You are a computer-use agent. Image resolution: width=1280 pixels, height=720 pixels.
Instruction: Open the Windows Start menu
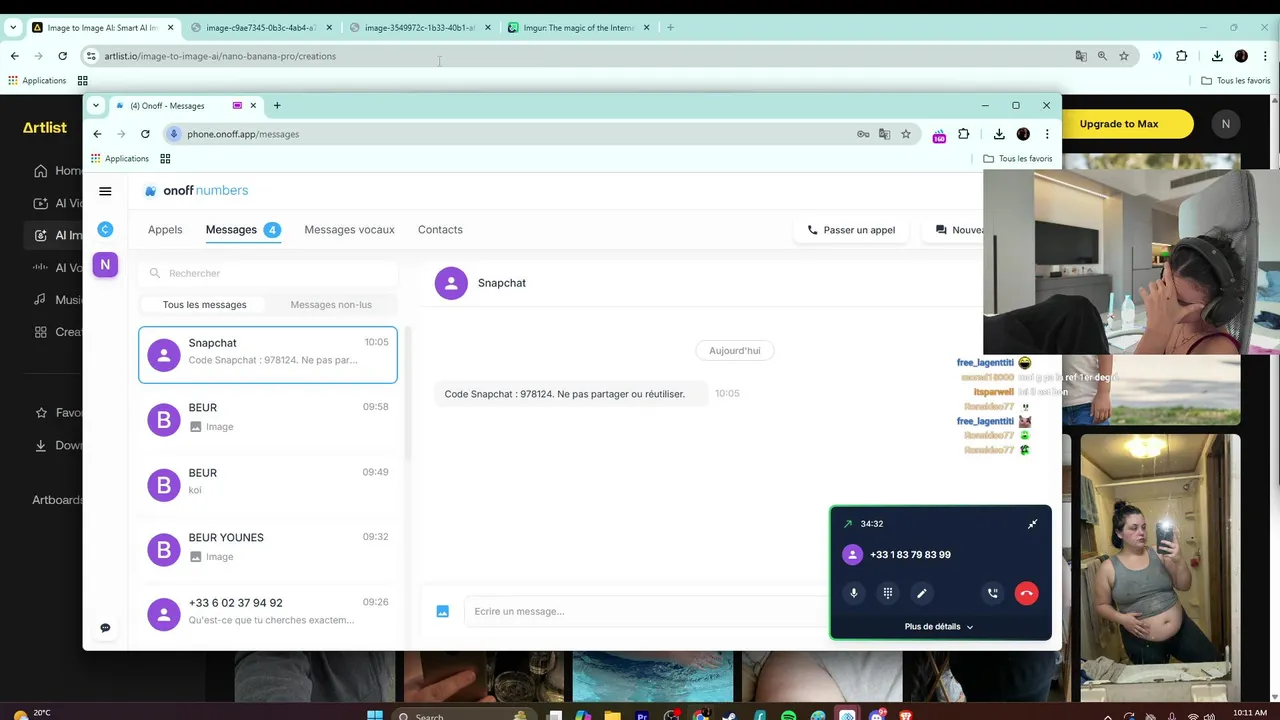click(x=375, y=716)
